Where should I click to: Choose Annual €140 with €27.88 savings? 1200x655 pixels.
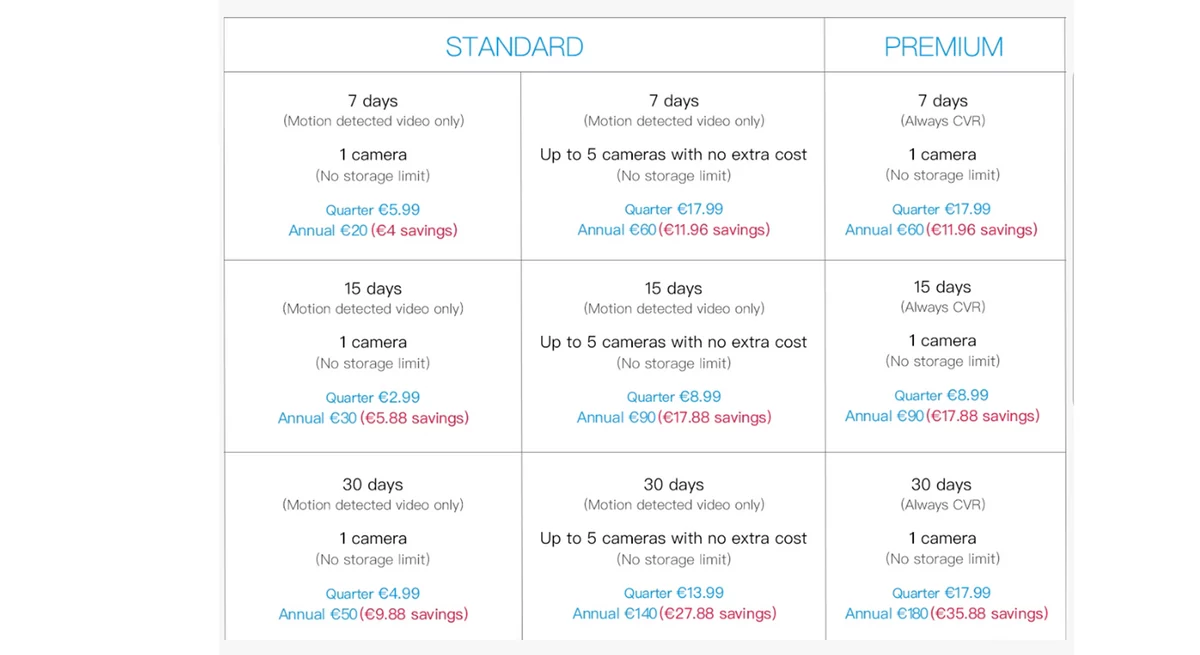click(x=674, y=613)
